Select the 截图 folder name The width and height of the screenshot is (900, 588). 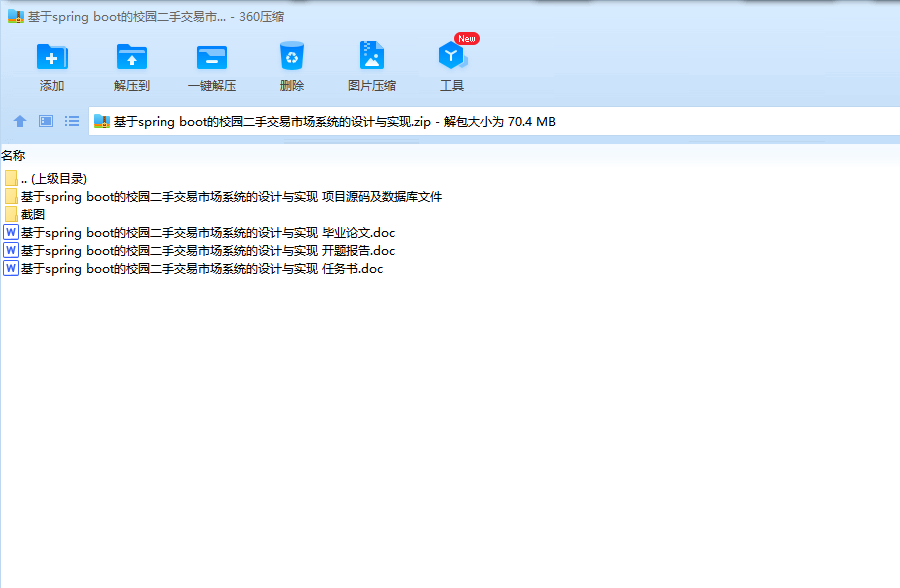33,214
